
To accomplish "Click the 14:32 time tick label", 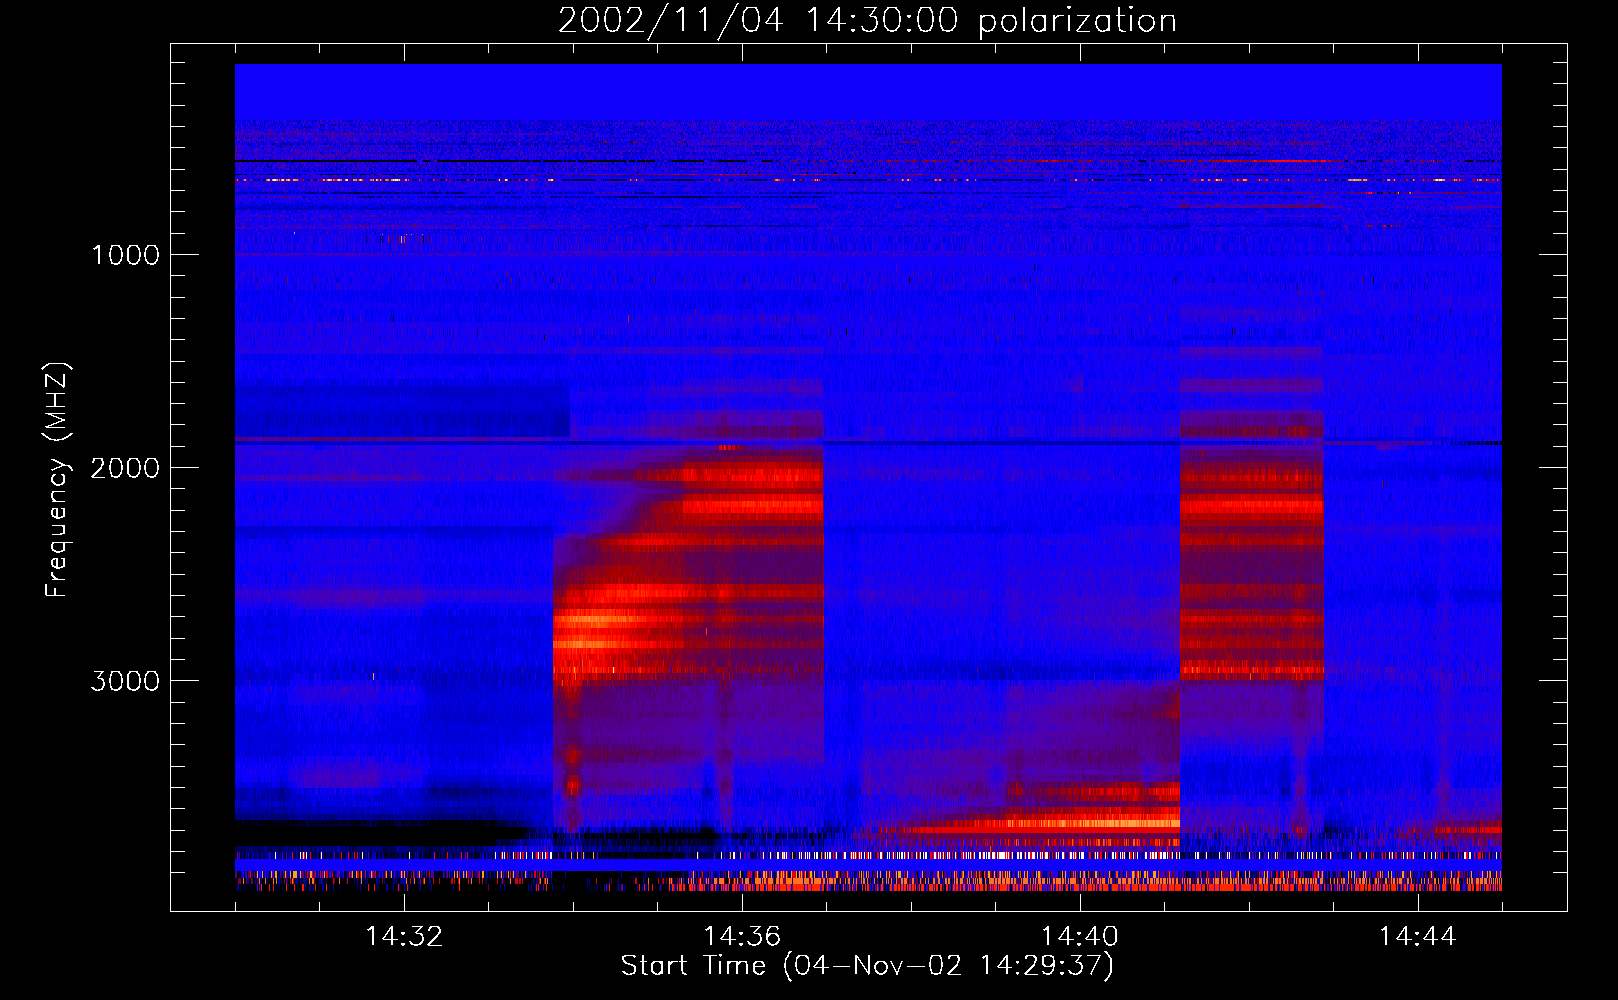I will click(404, 937).
